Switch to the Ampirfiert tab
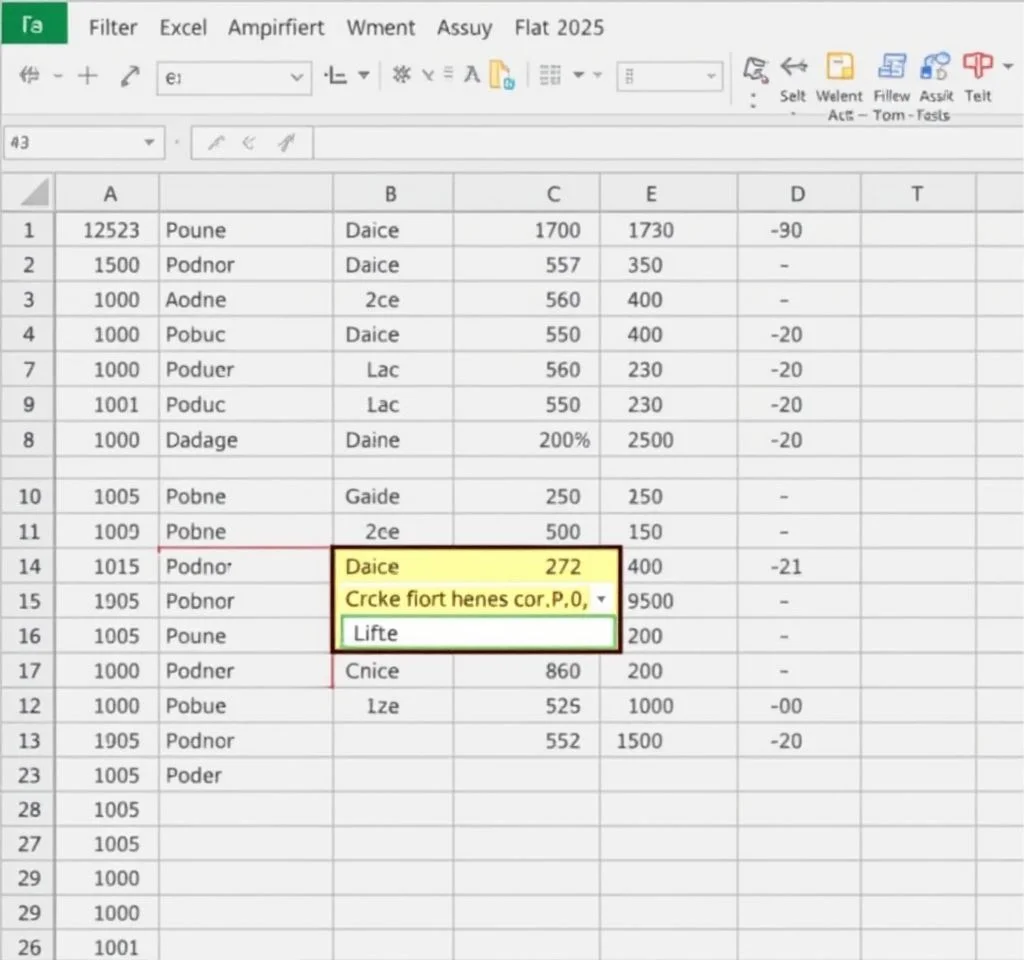Viewport: 1024px width, 960px height. [276, 27]
